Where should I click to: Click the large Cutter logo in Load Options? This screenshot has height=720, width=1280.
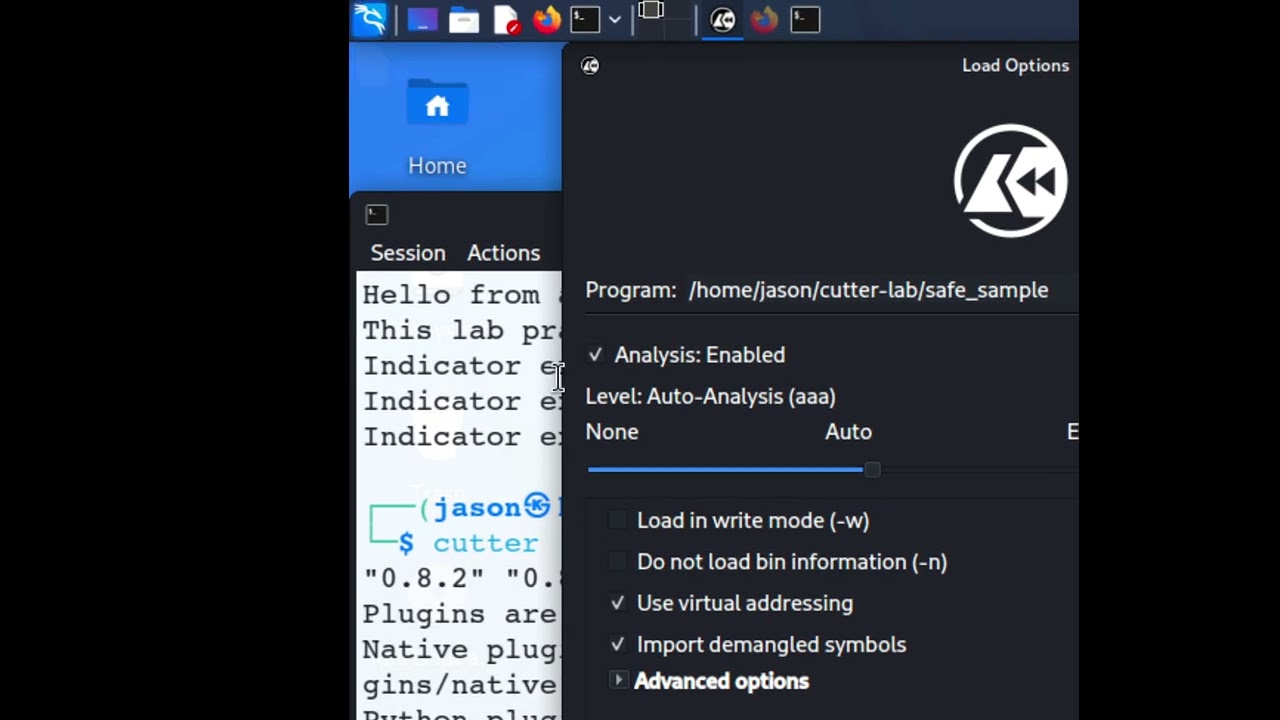[x=1010, y=180]
